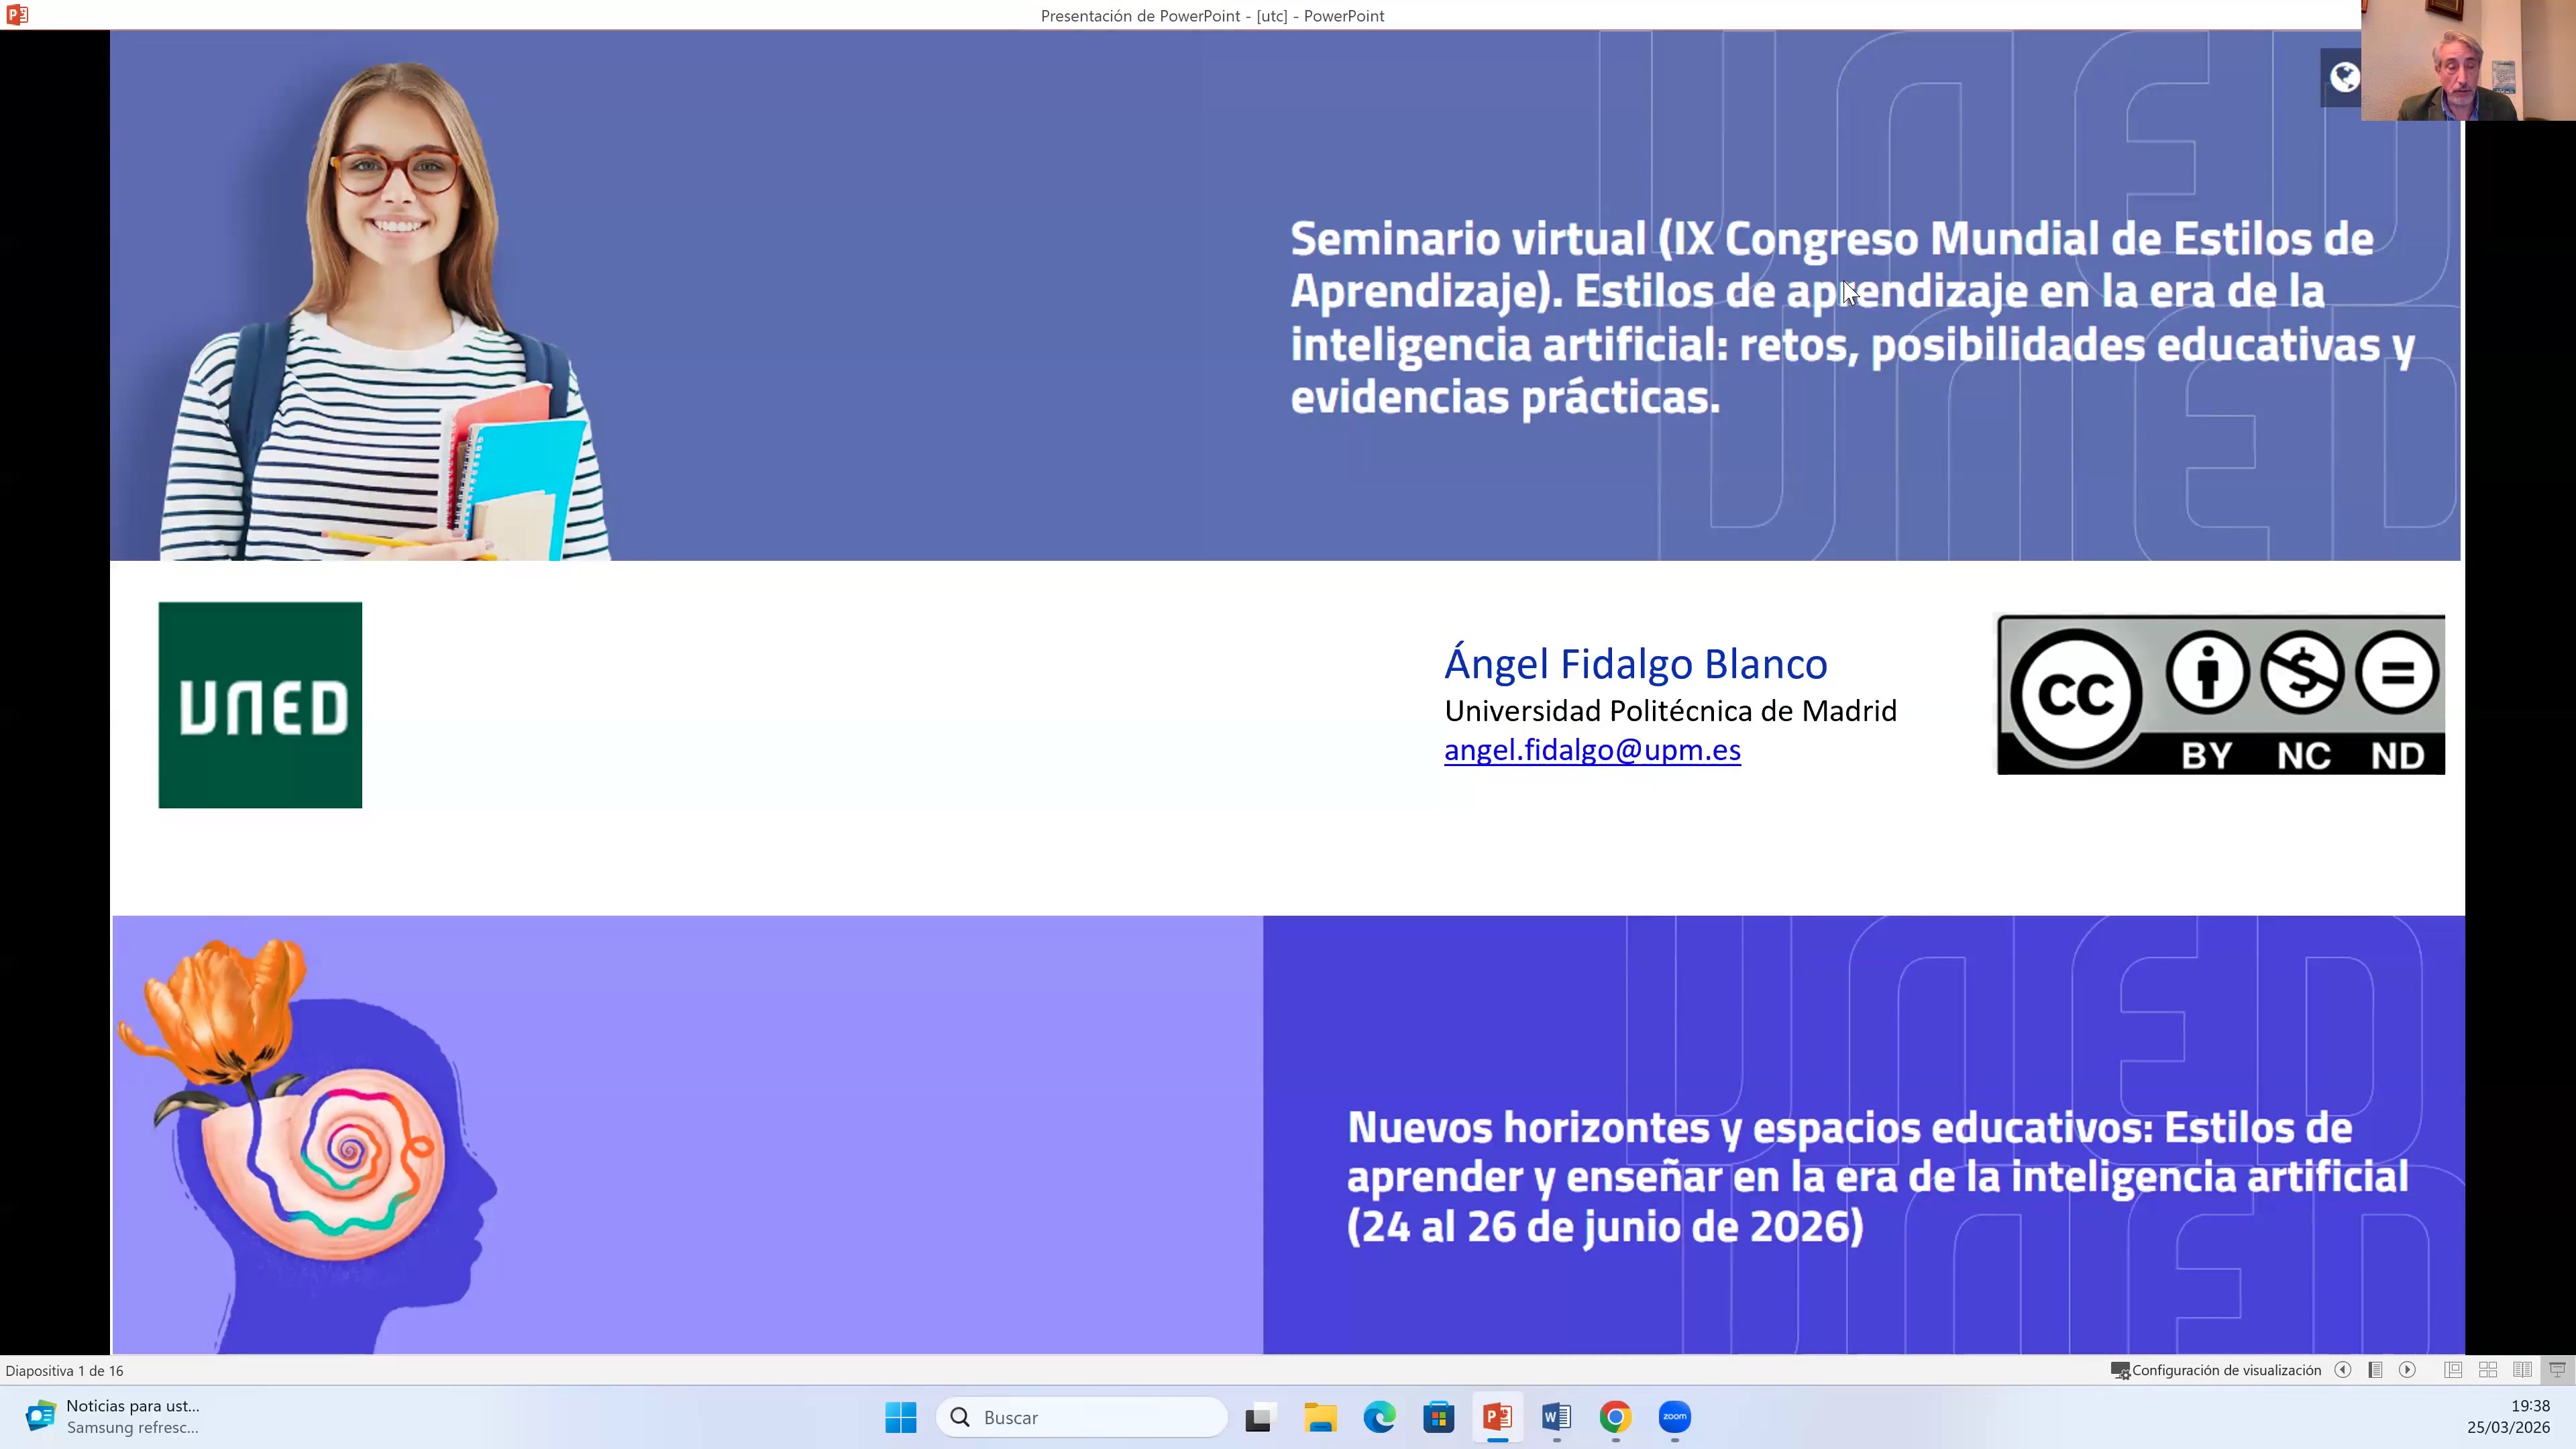This screenshot has width=2576, height=1449.
Task: Start Slide Show view icon
Action: pyautogui.click(x=2557, y=1370)
